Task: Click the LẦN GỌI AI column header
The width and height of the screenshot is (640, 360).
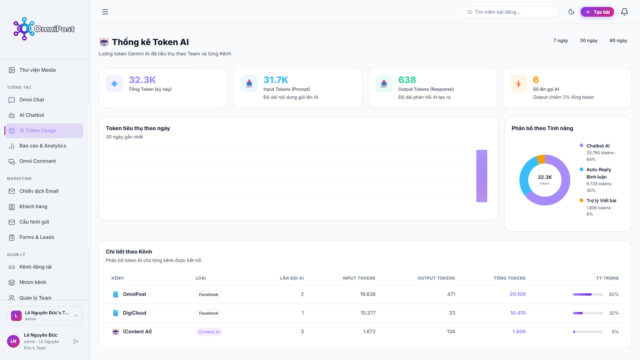Action: tap(291, 278)
